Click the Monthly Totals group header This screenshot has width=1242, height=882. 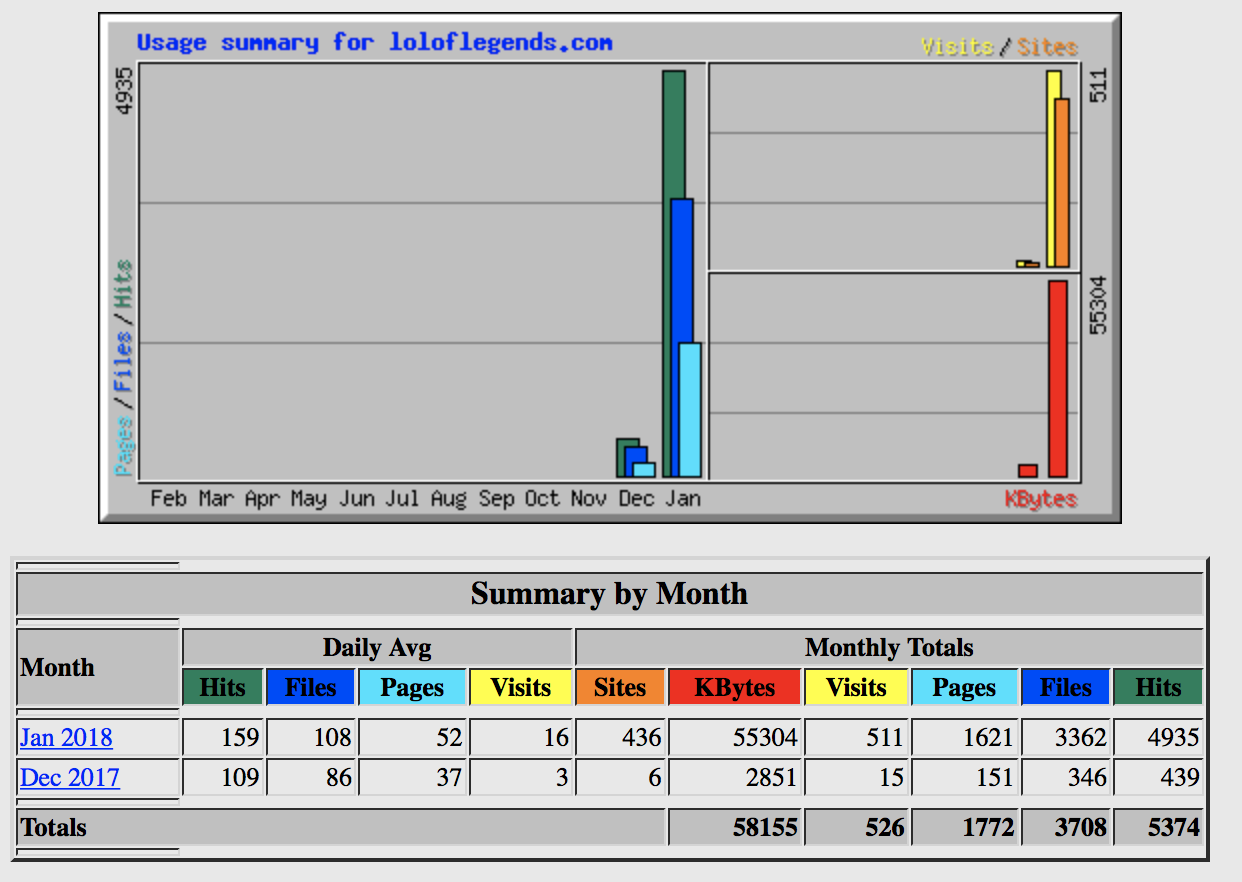(x=888, y=647)
